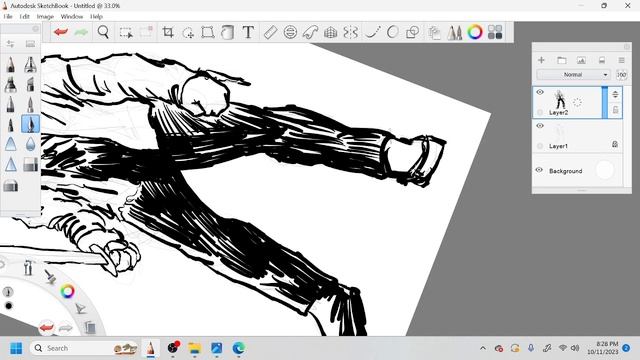Hide the Background layer eye
This screenshot has height=360, width=640.
(539, 170)
